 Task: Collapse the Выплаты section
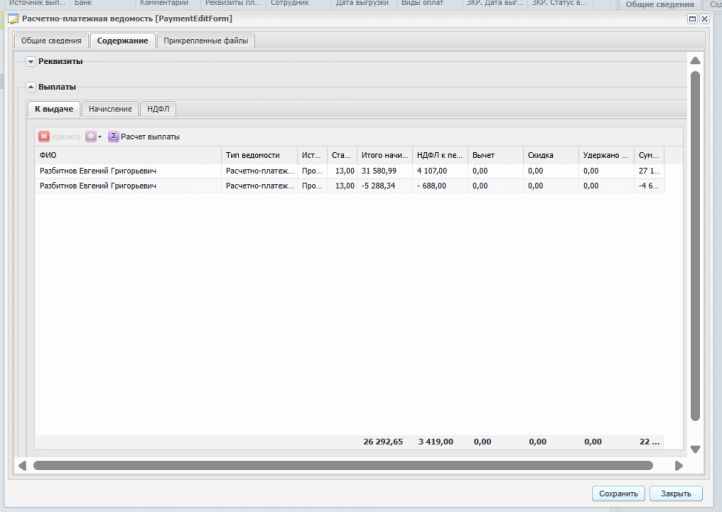30,87
